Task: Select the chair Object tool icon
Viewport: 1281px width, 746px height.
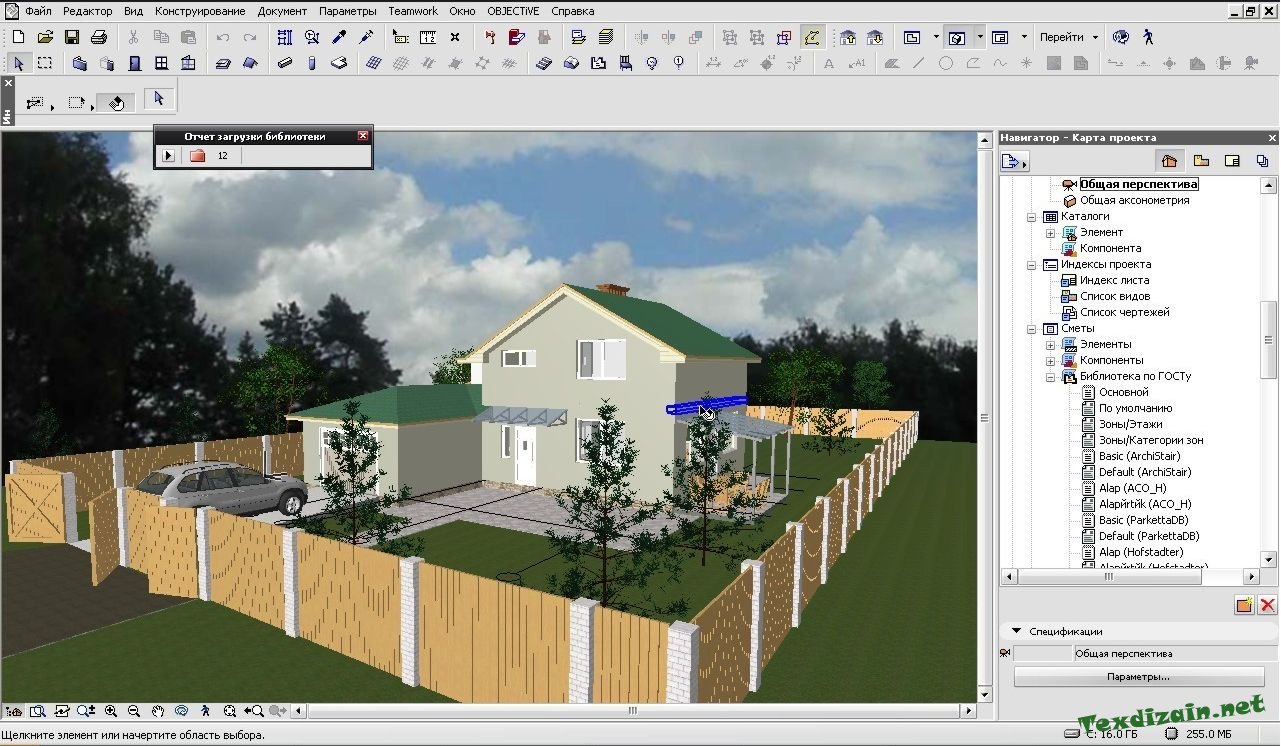Action: point(626,63)
